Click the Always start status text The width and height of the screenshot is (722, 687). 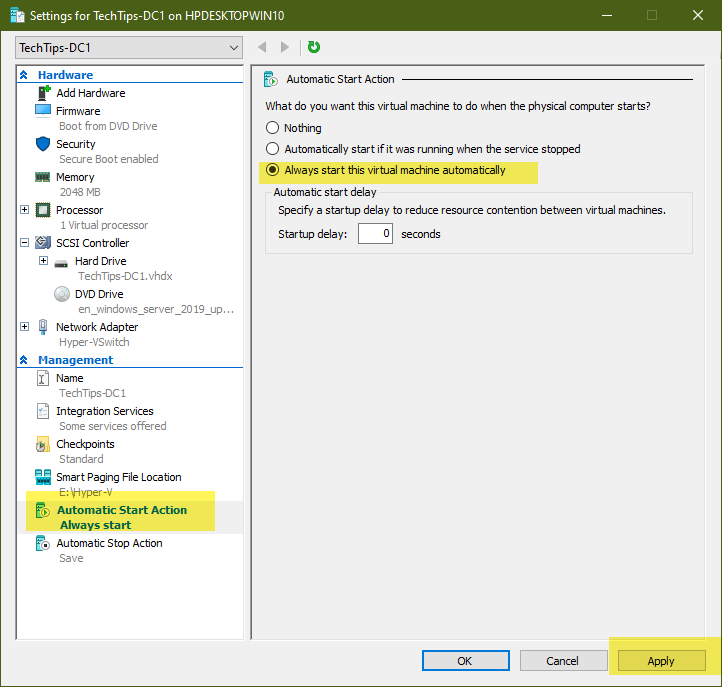(96, 525)
